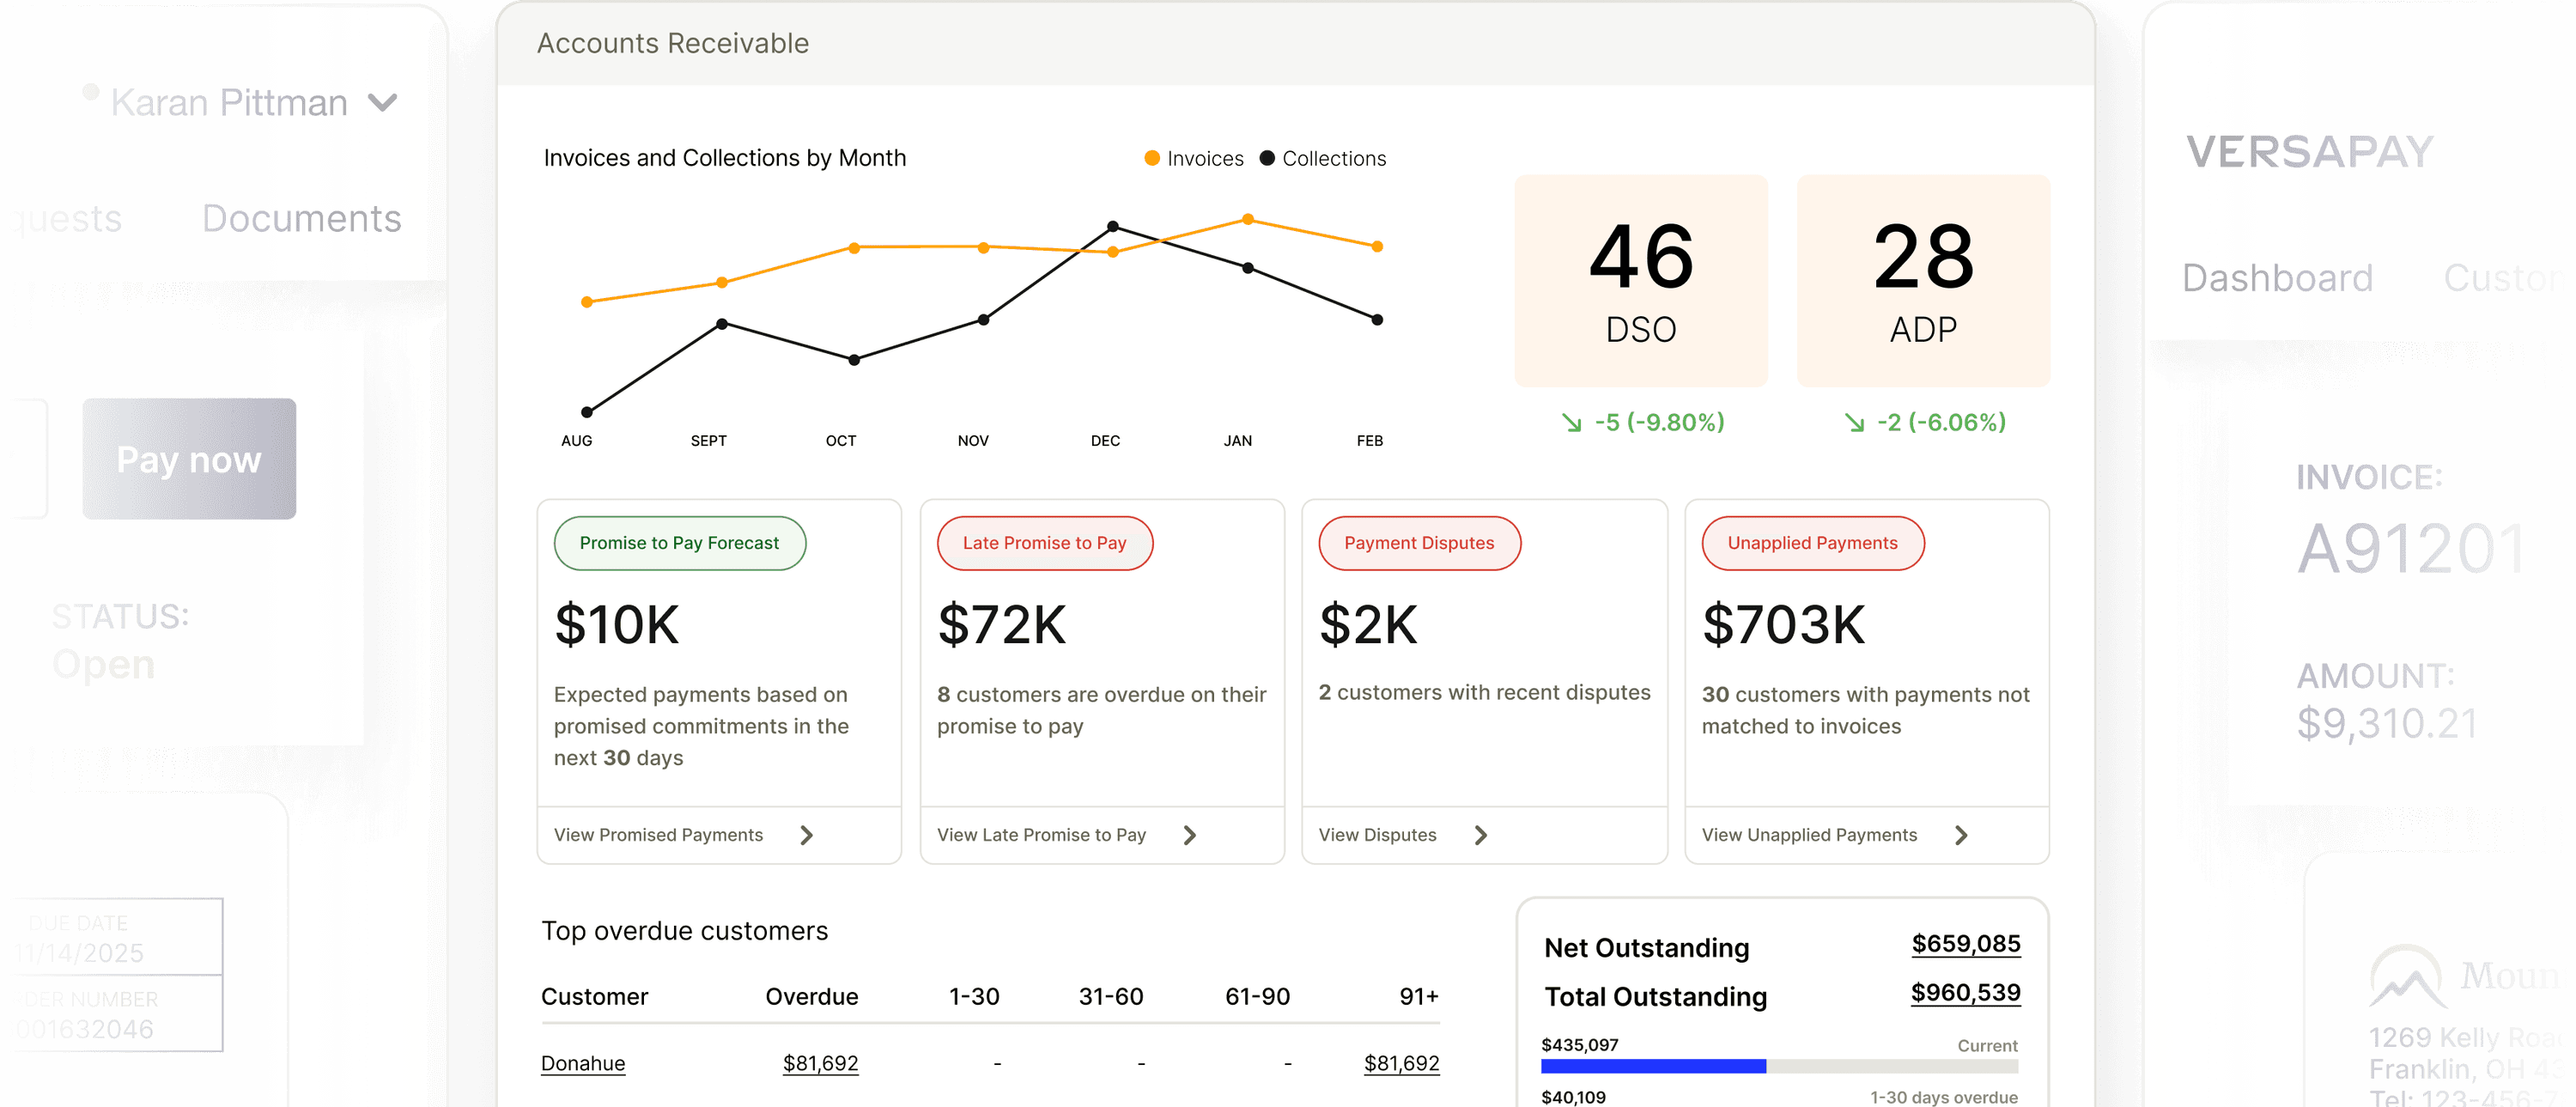Click chevron next to View Unapplied Payments
Image resolution: width=2576 pixels, height=1107 pixels.
pyautogui.click(x=1961, y=835)
